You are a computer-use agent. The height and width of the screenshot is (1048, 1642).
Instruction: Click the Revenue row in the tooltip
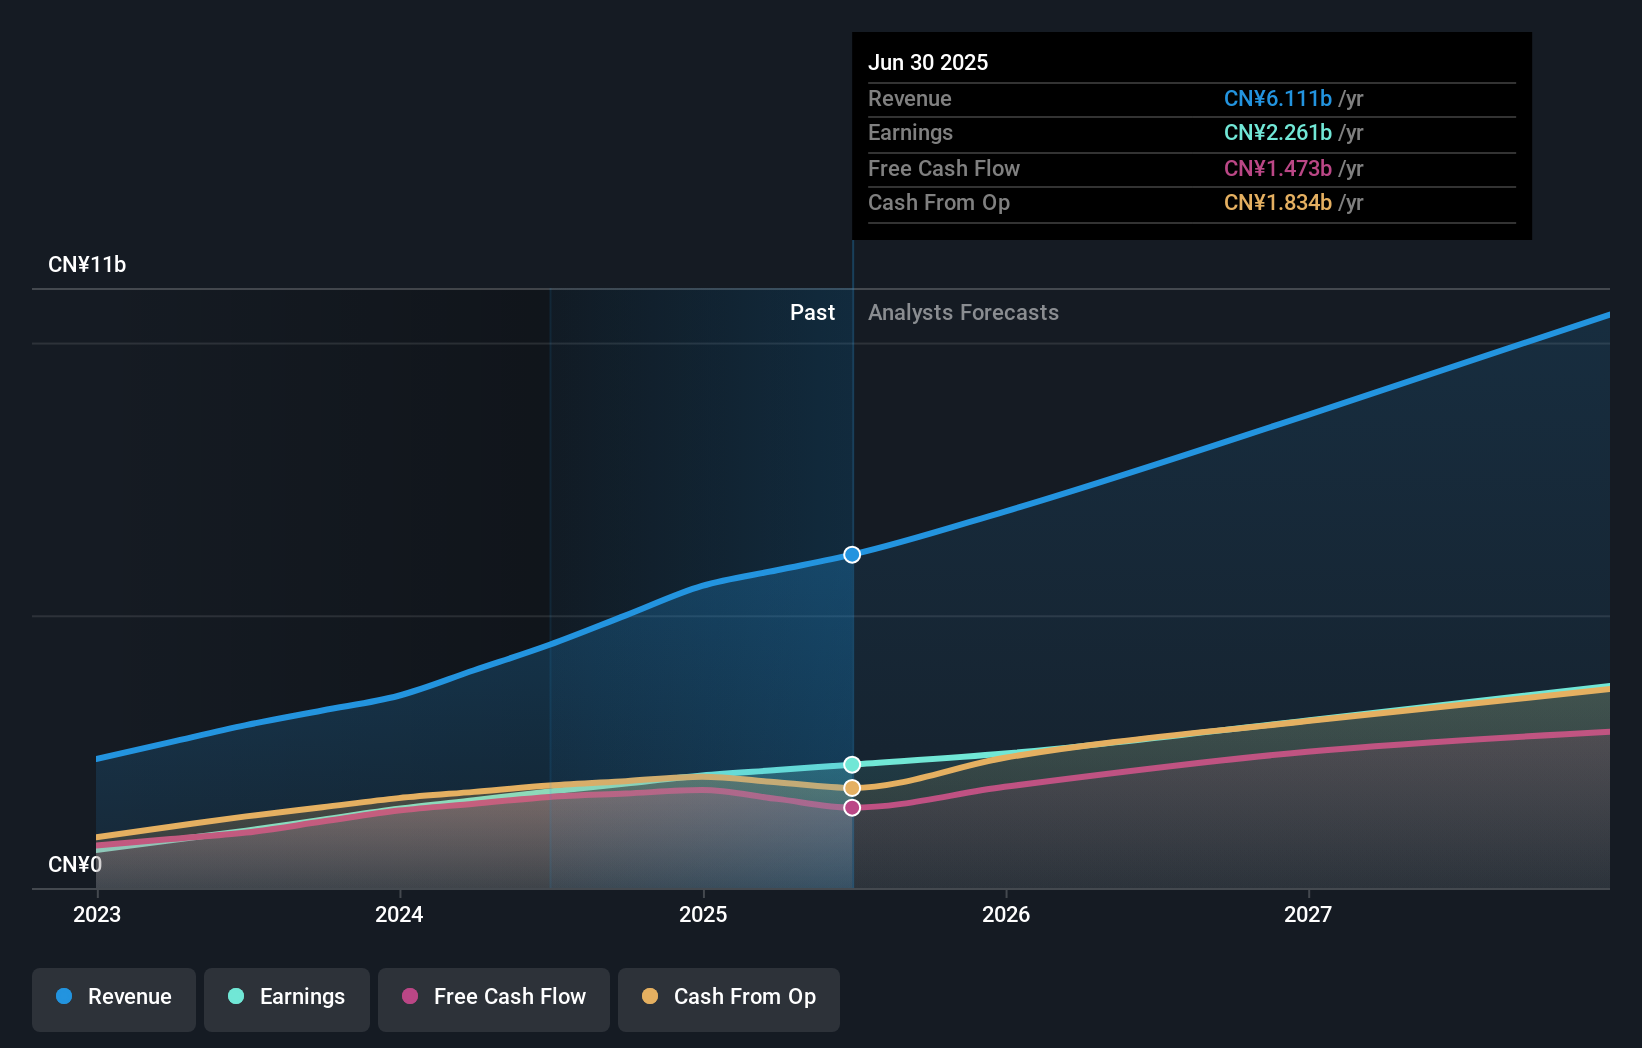click(x=1100, y=99)
